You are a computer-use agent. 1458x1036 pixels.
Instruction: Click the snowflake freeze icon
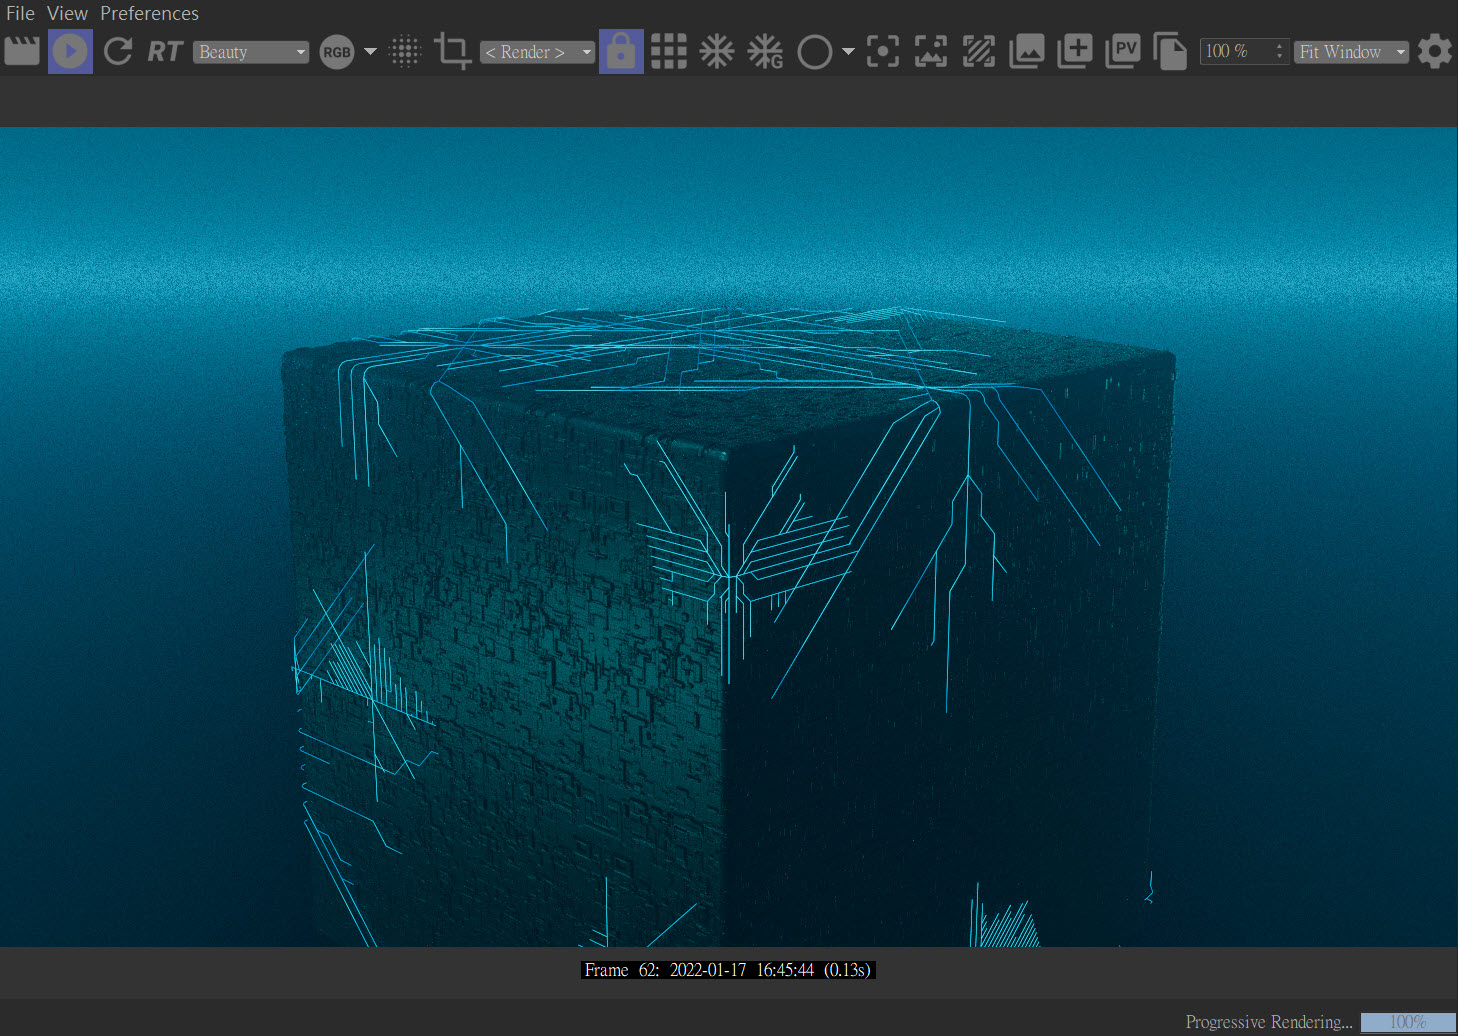coord(716,51)
